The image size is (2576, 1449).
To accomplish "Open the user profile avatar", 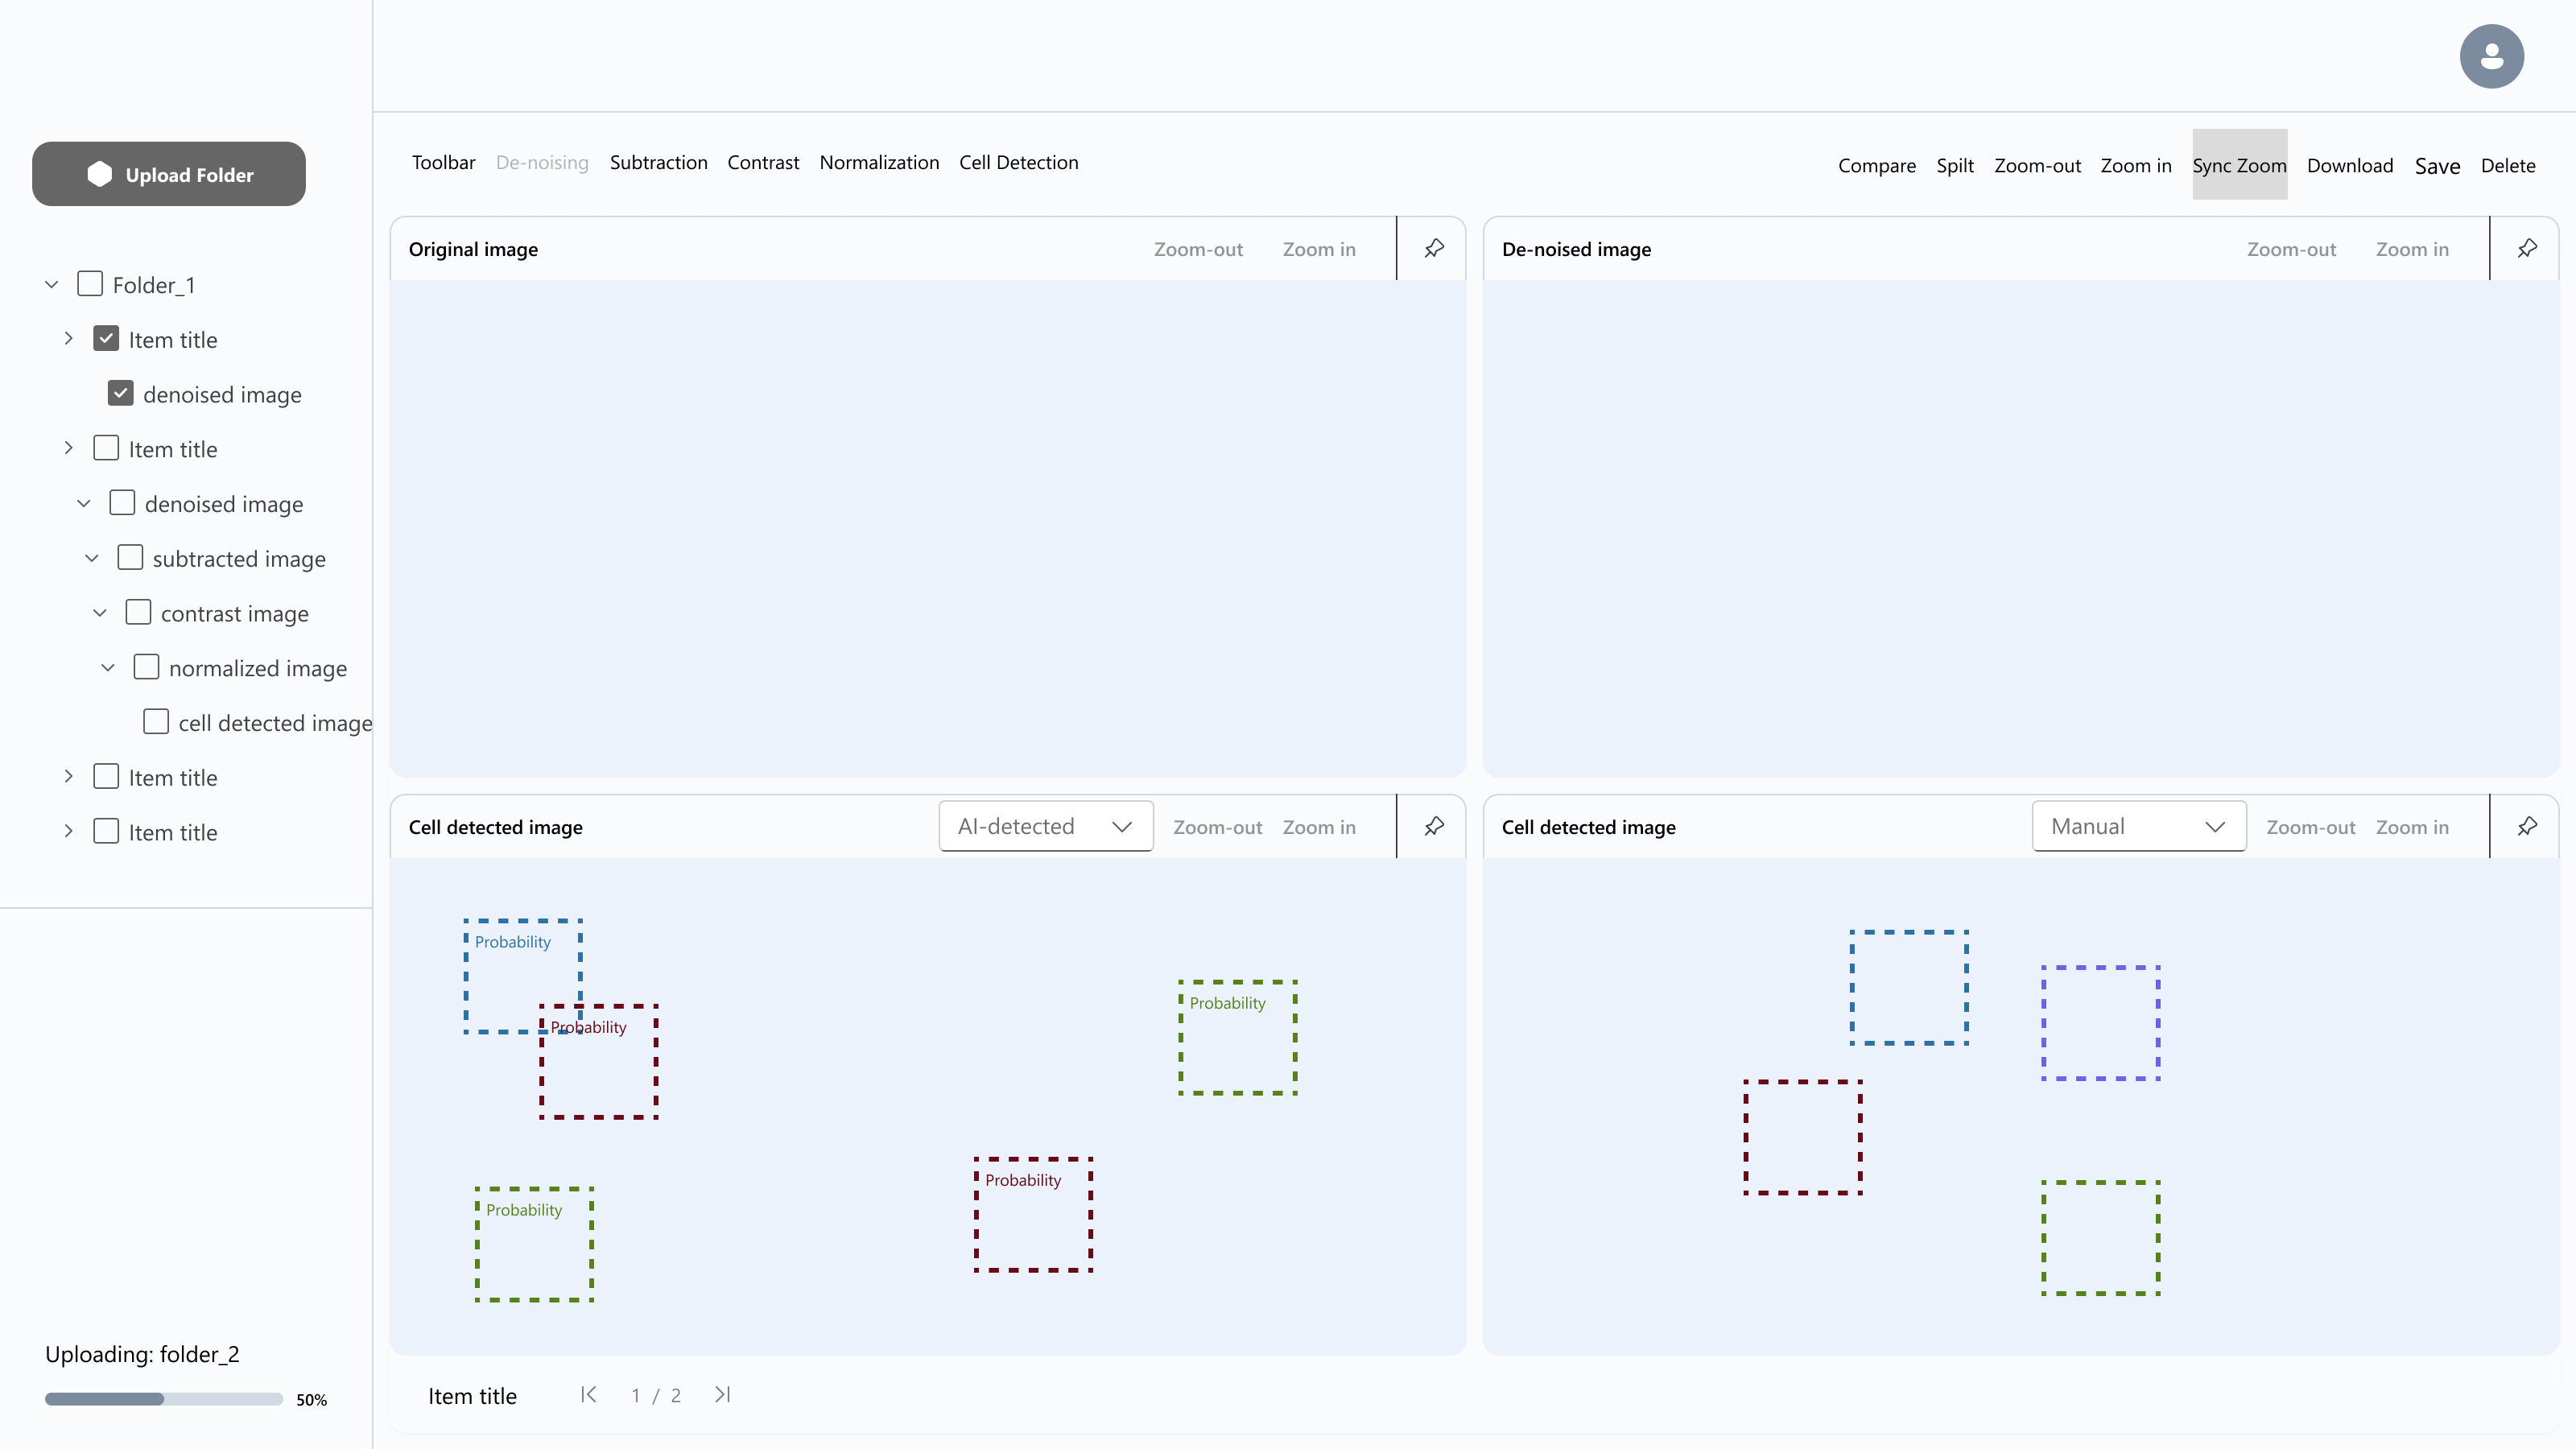I will 2491,56.
